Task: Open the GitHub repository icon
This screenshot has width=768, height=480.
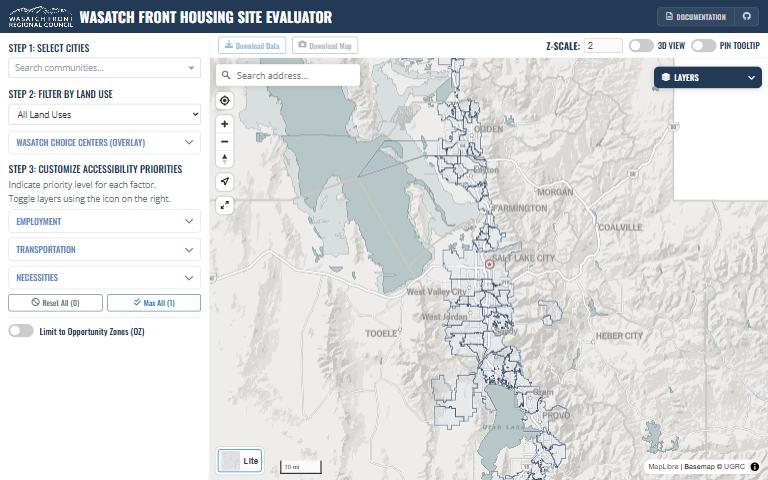Action: tap(746, 17)
